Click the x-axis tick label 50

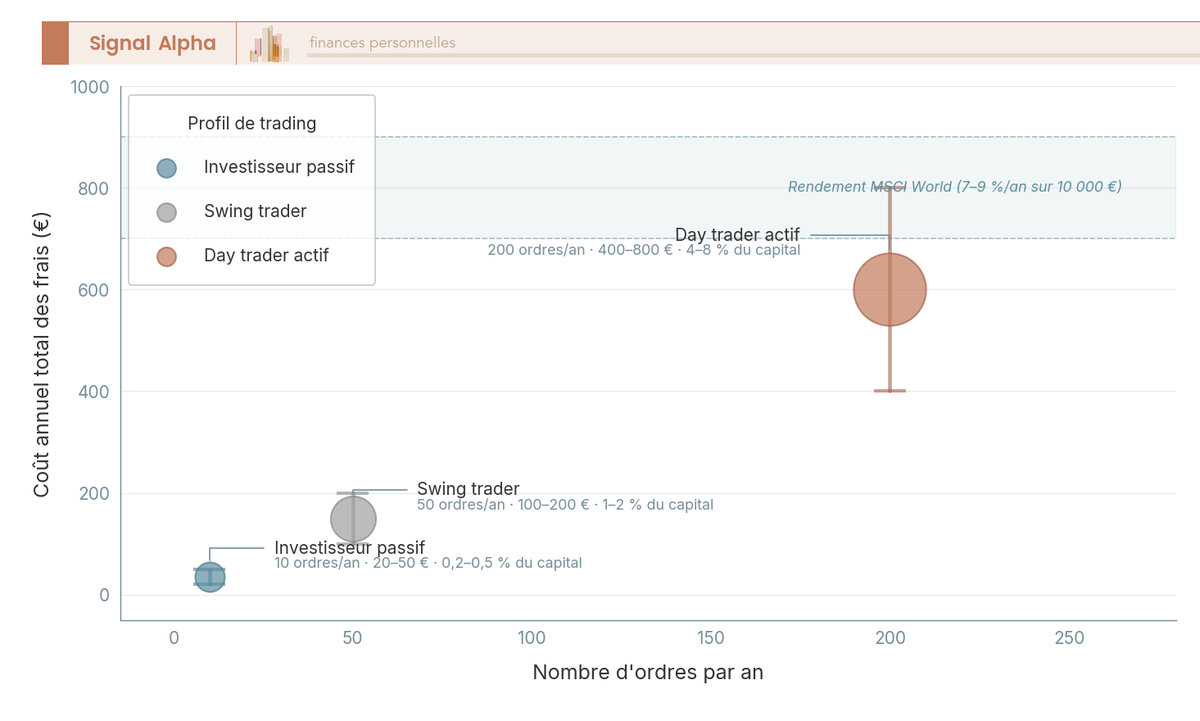tap(353, 638)
